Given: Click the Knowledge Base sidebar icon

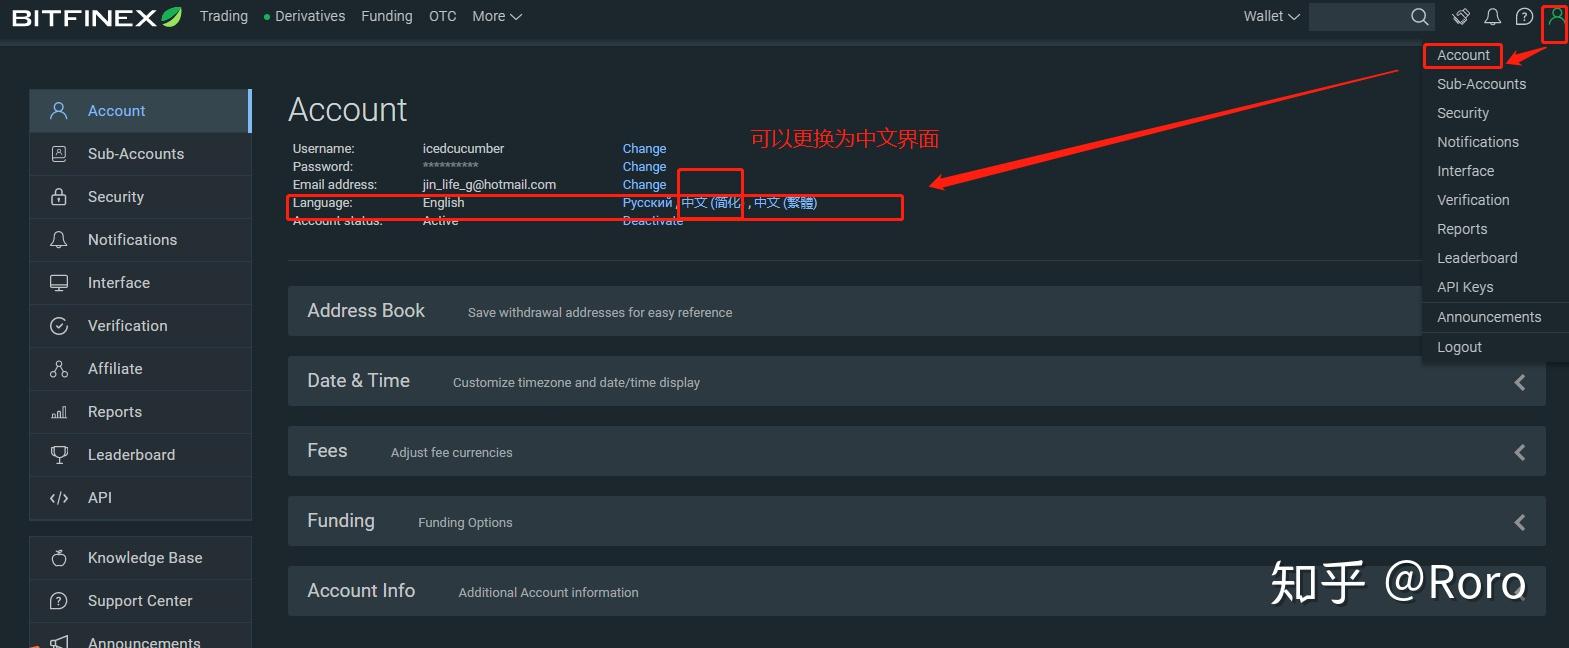Looking at the screenshot, I should pyautogui.click(x=59, y=558).
